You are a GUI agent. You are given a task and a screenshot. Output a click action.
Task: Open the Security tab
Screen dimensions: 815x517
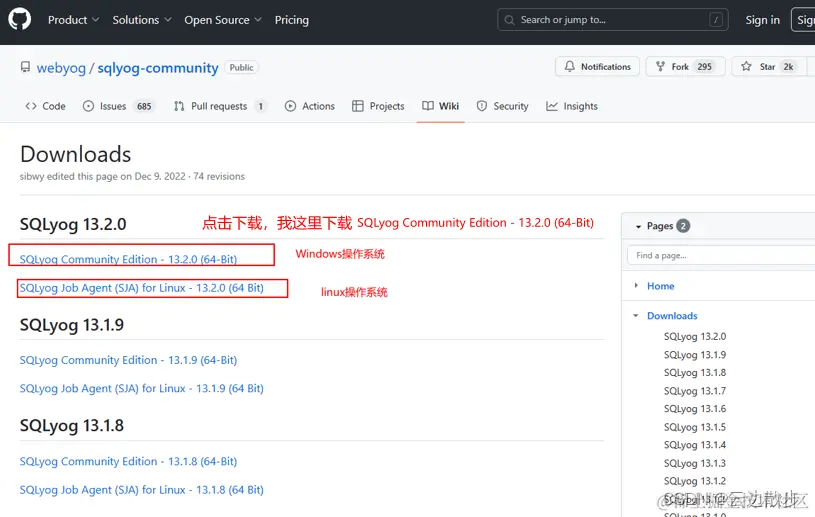(x=503, y=106)
